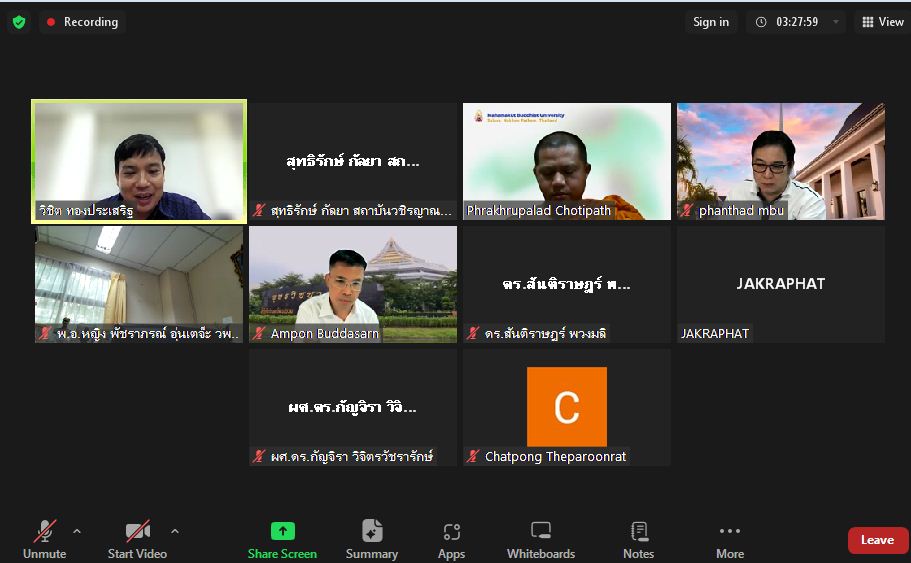Click Chatpong Theparoonrat's orange avatar
The width and height of the screenshot is (911, 563).
567,406
